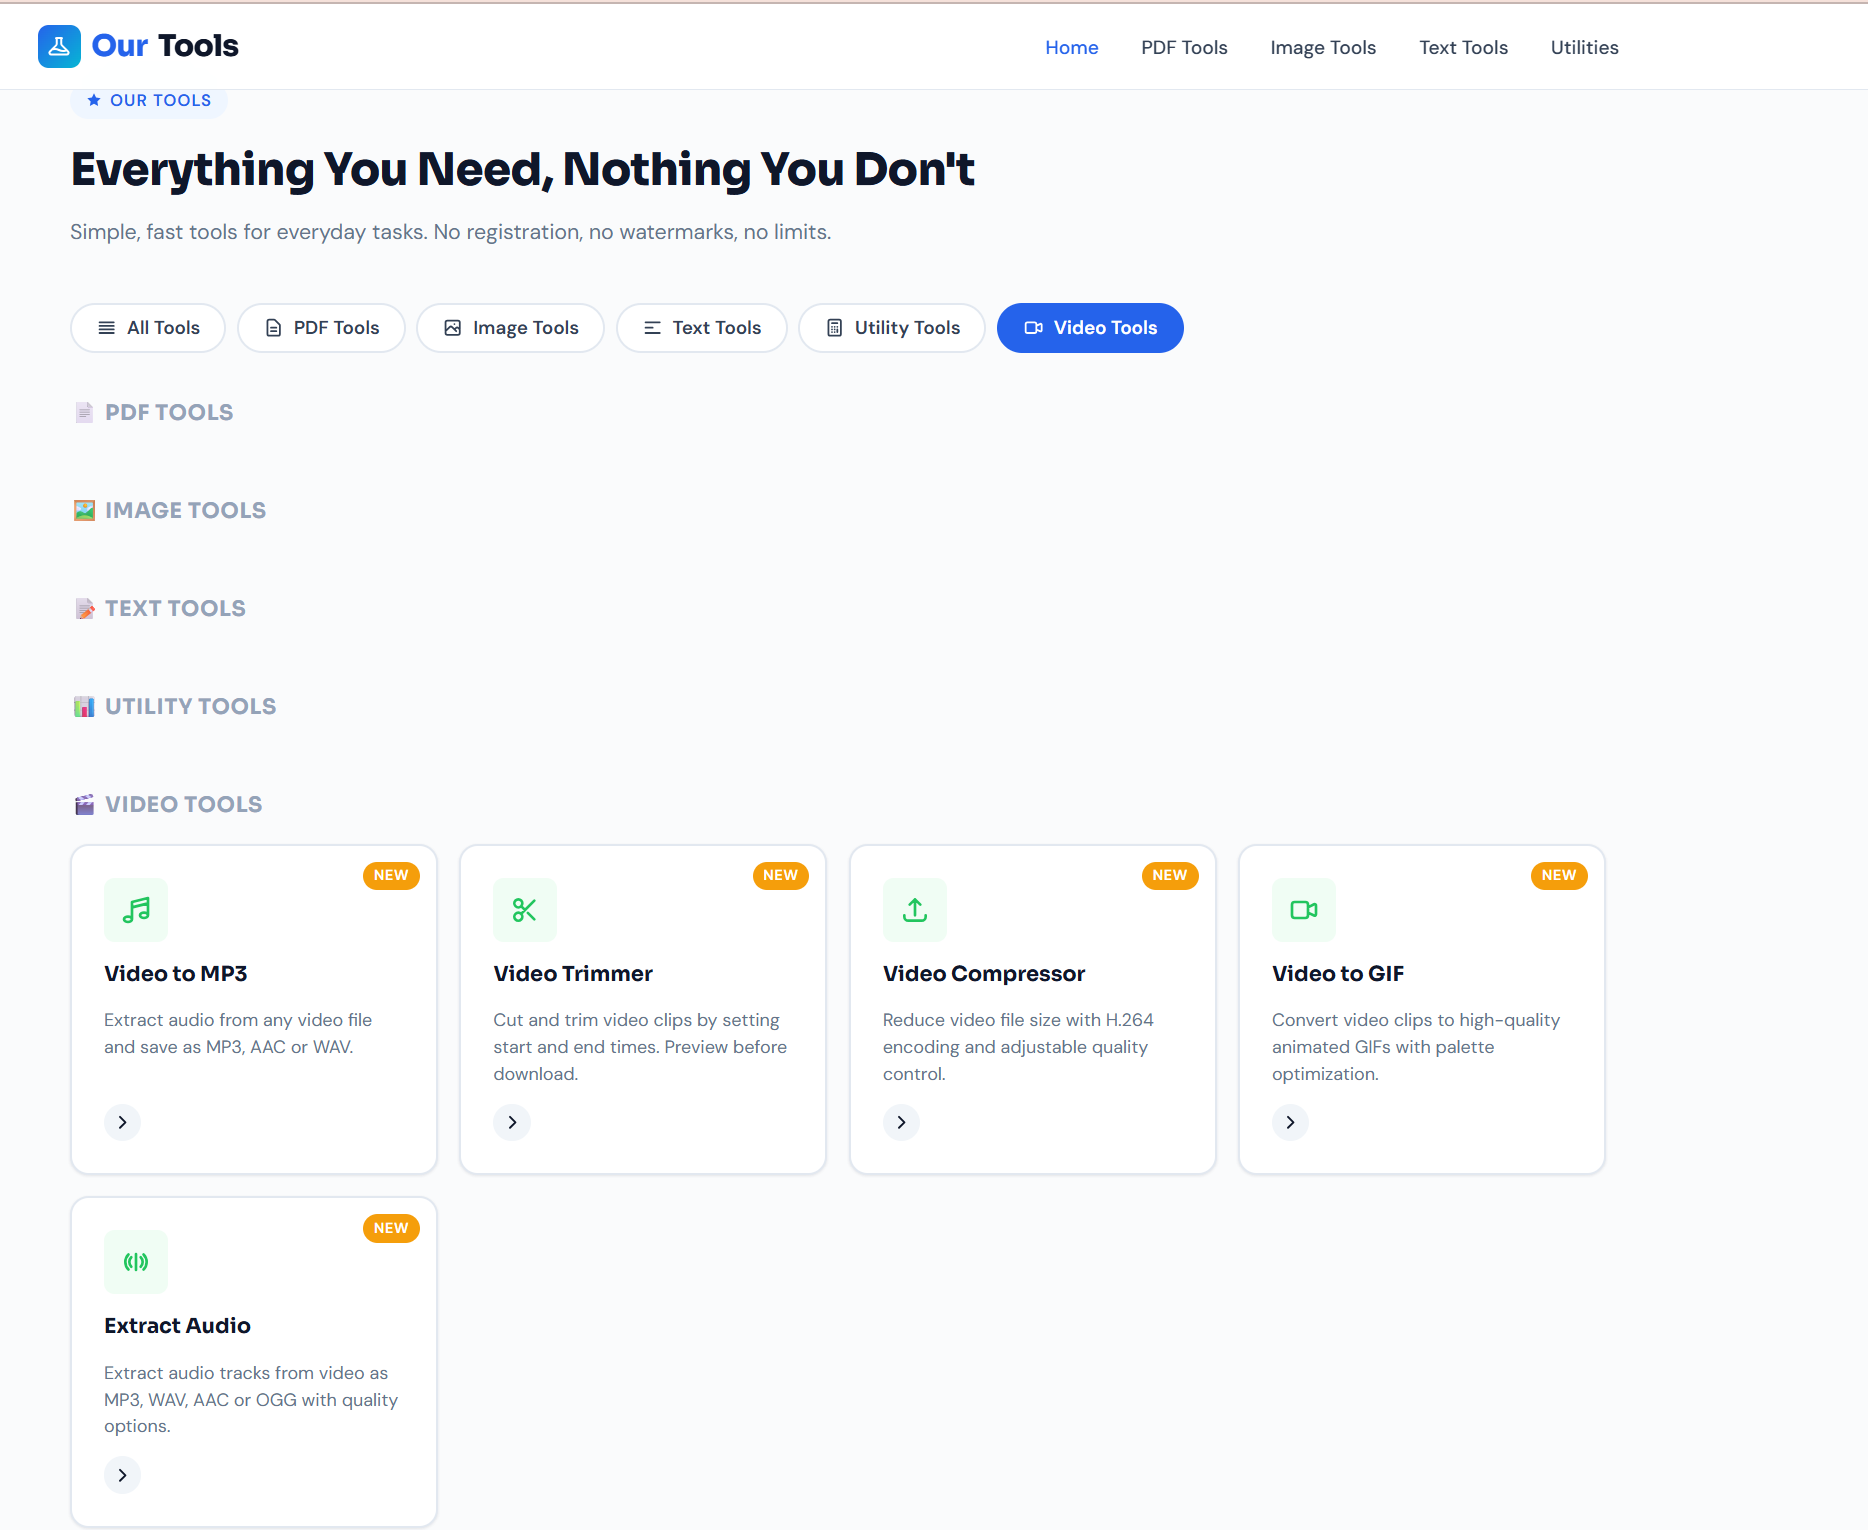Select Home in the navigation bar

[1071, 47]
